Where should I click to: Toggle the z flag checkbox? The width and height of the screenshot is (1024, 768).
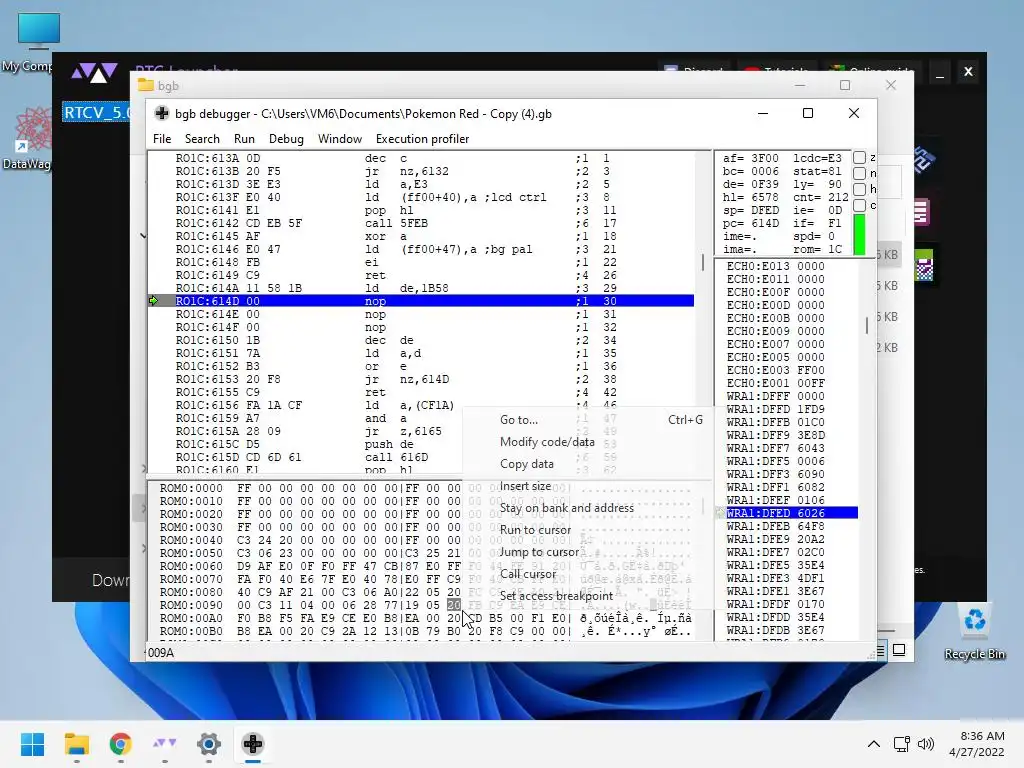[859, 157]
